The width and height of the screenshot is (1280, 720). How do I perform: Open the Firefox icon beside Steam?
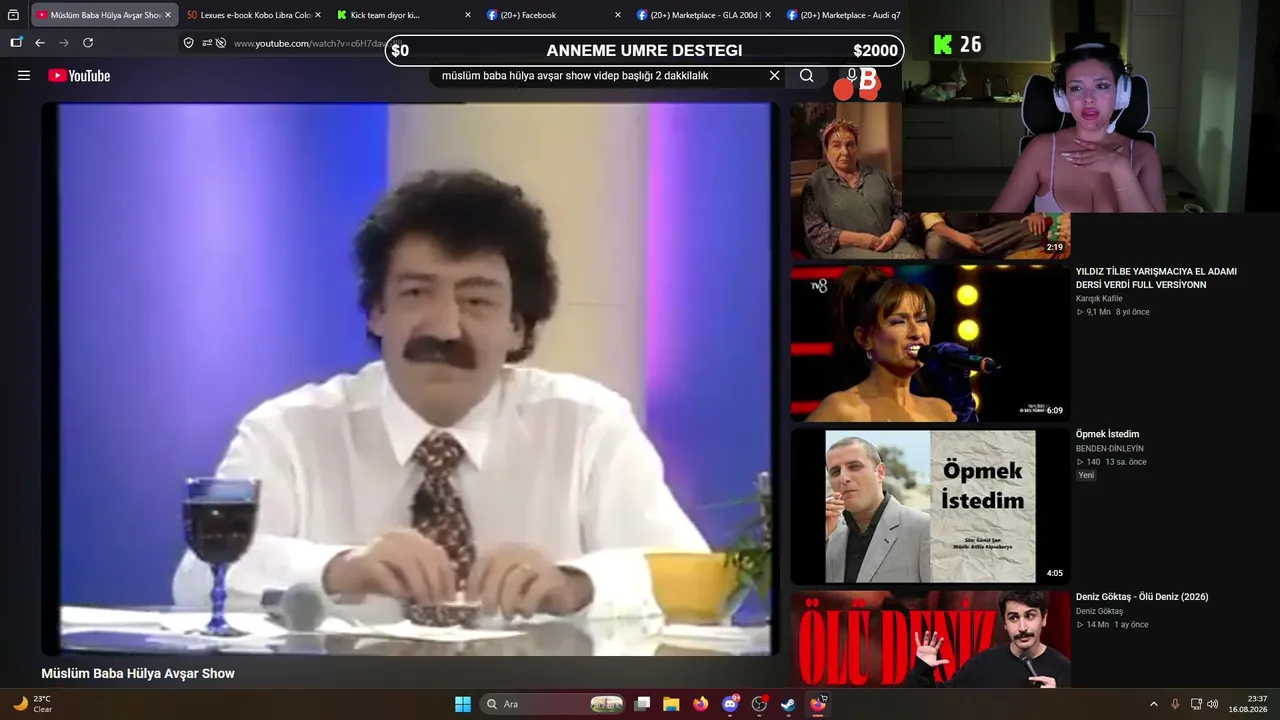coord(818,704)
